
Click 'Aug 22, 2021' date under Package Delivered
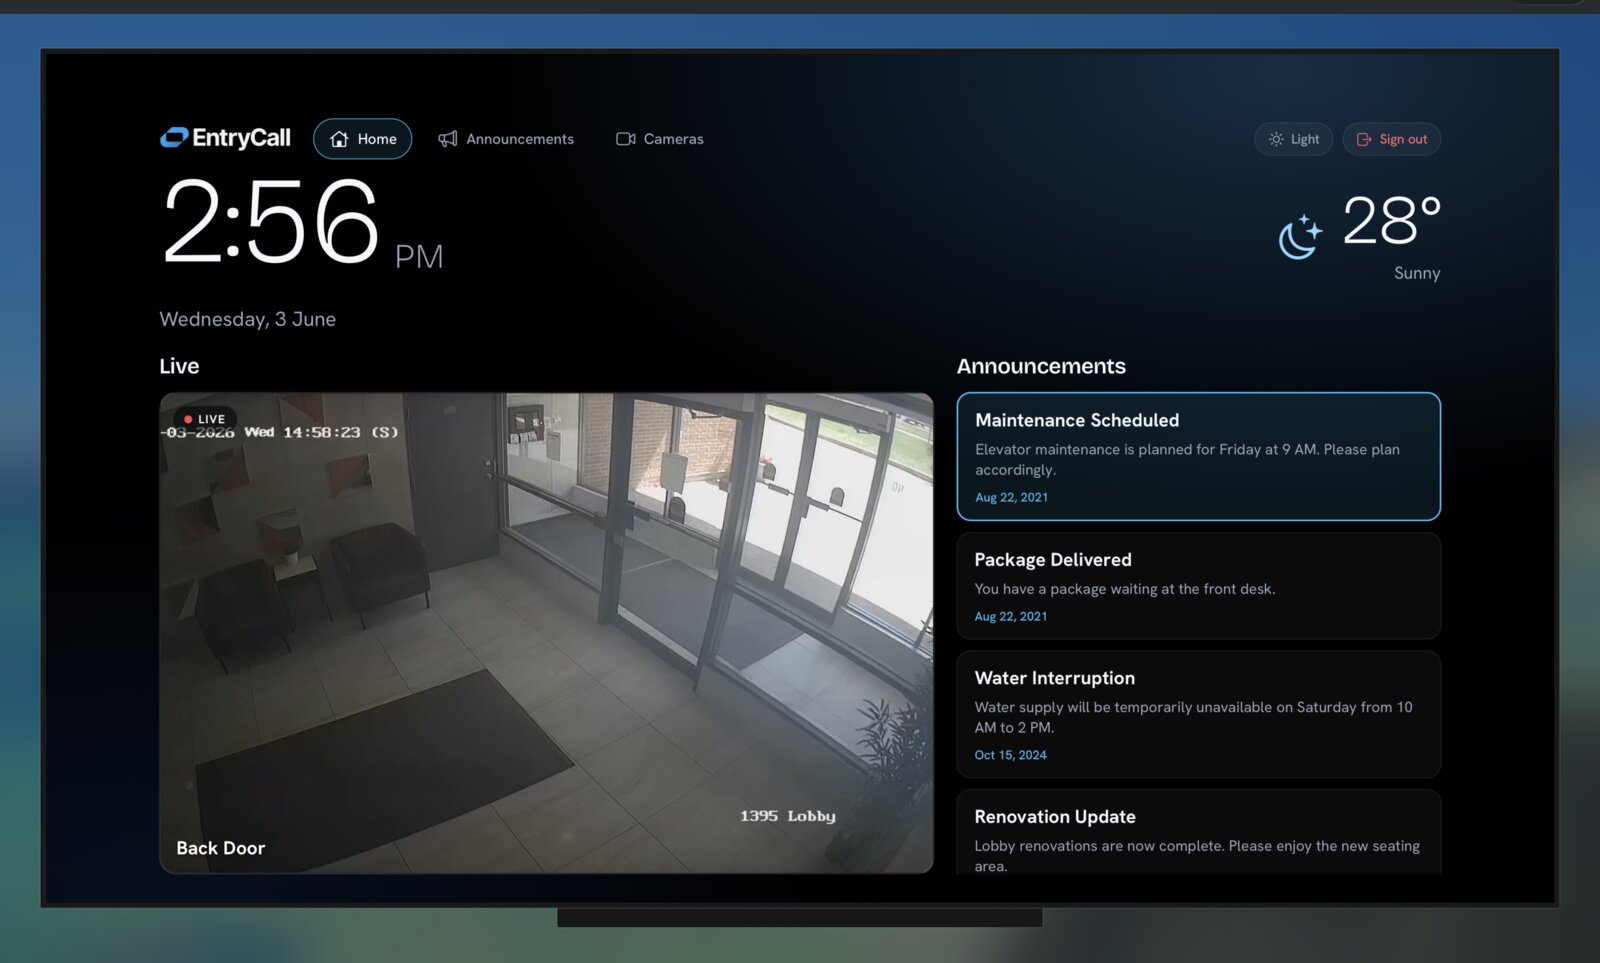click(x=1011, y=616)
